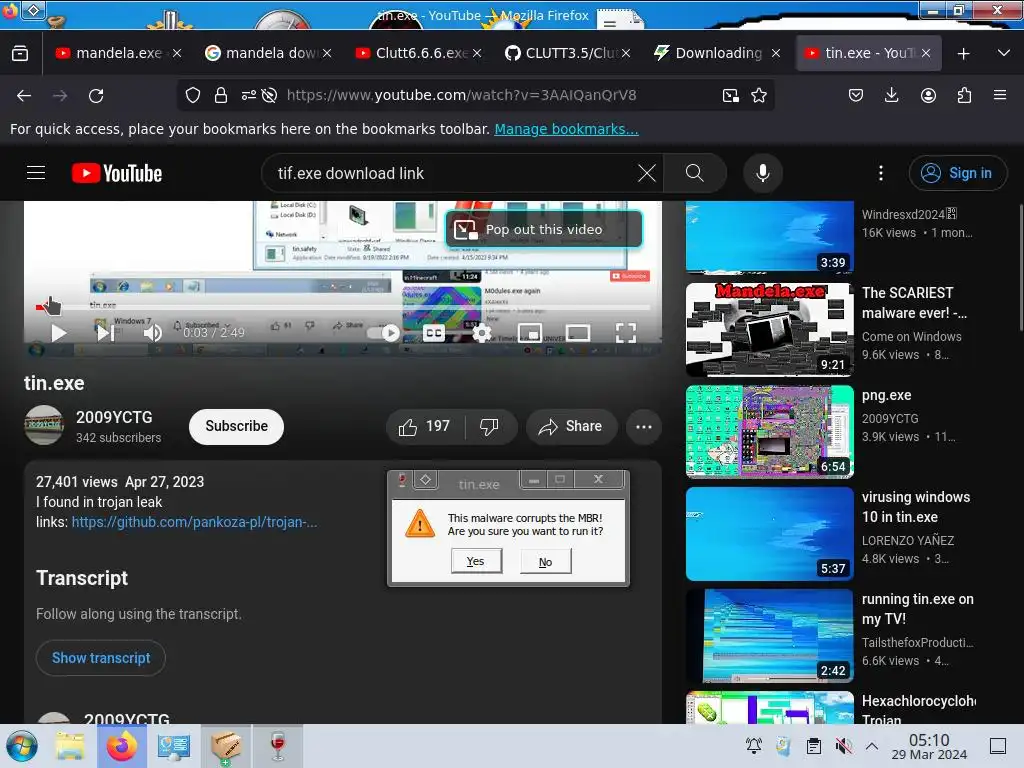Go to YouTube home logo
The height and width of the screenshot is (768, 1024).
click(117, 173)
